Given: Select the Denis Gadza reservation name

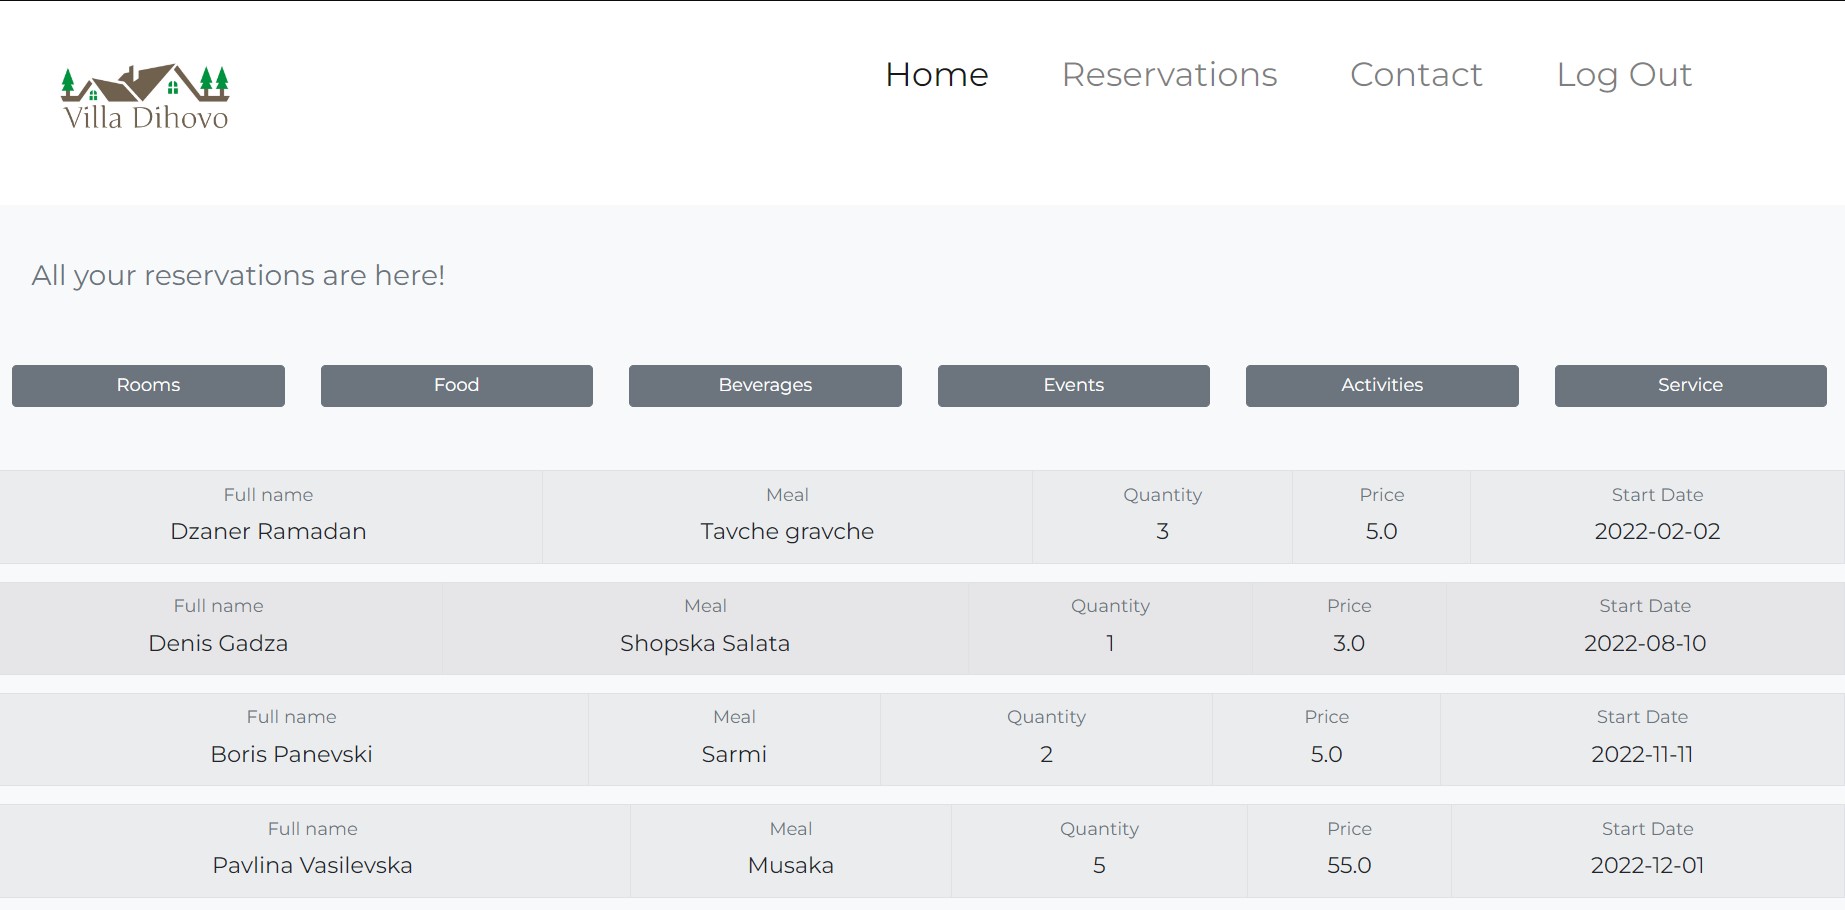Looking at the screenshot, I should tap(218, 643).
